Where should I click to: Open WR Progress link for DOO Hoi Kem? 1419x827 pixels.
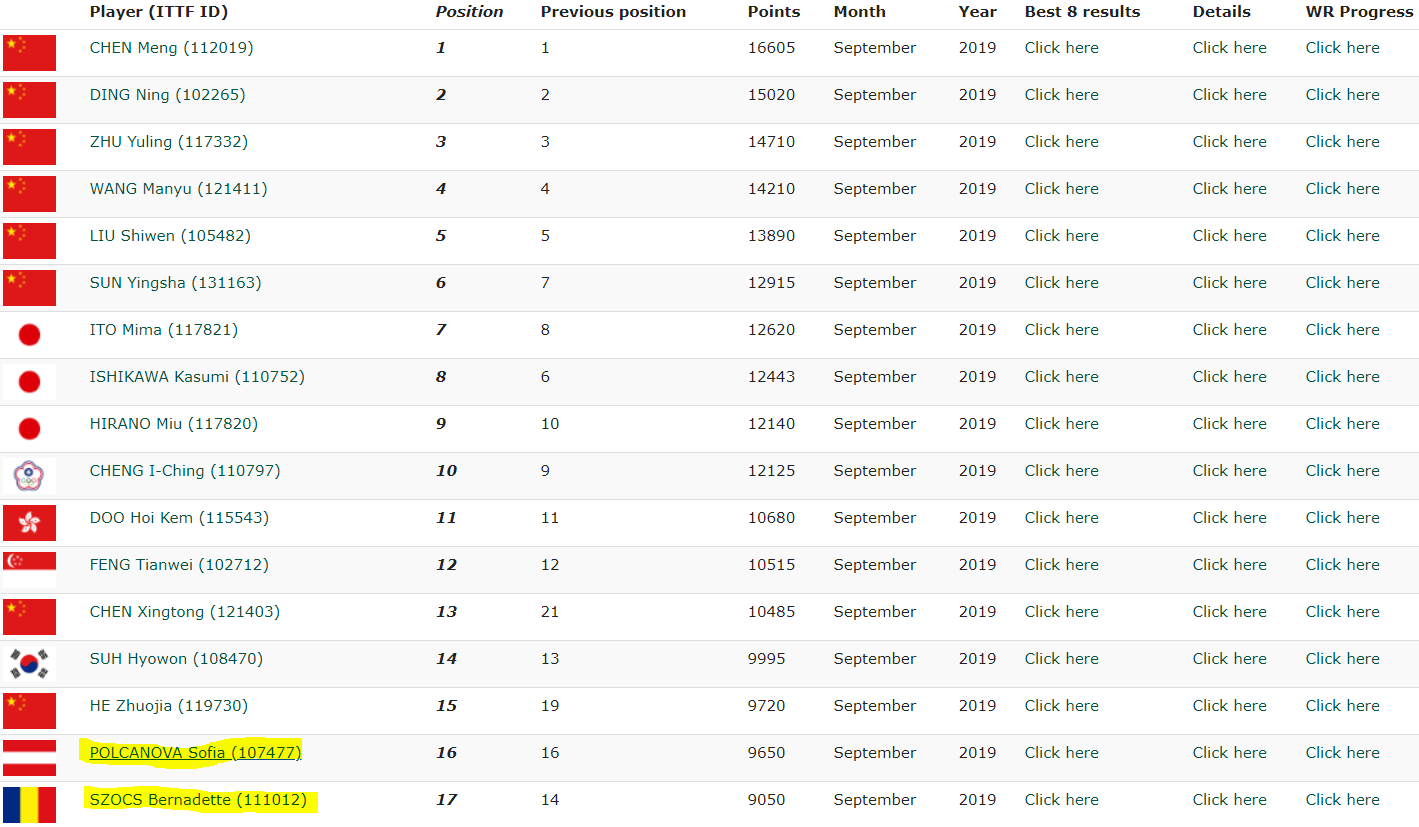point(1342,518)
